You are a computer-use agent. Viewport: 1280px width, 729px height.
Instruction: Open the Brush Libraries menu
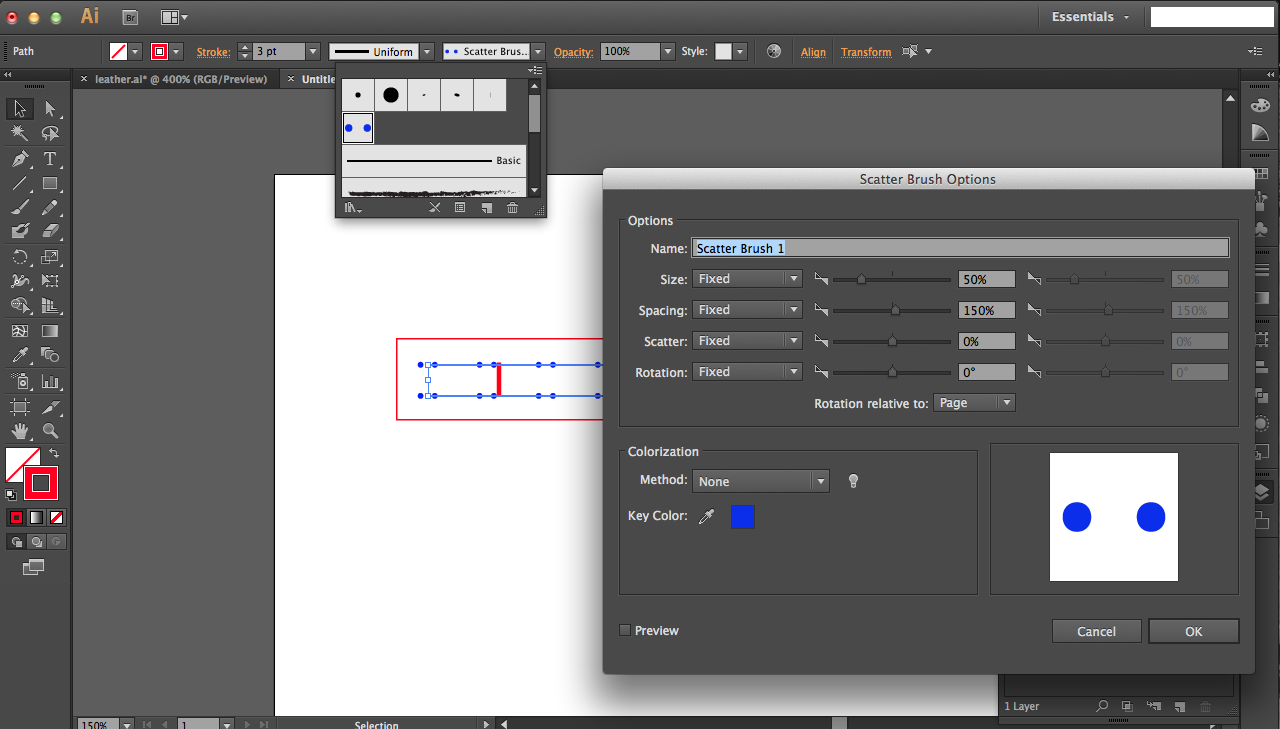click(352, 208)
